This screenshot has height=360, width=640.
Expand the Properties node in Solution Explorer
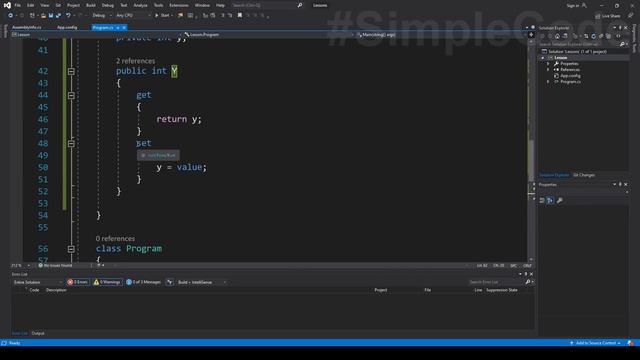pyautogui.click(x=548, y=64)
